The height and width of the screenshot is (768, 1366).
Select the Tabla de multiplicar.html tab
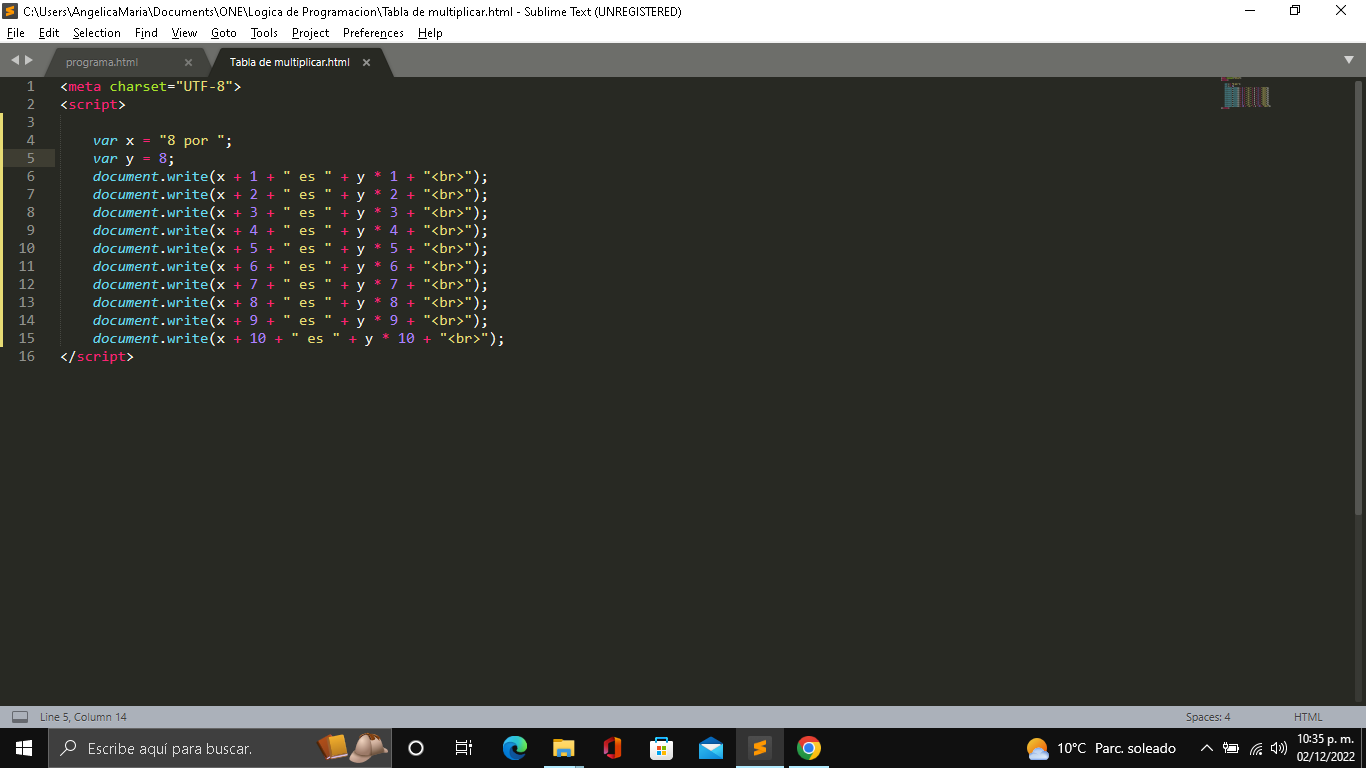[x=290, y=62]
